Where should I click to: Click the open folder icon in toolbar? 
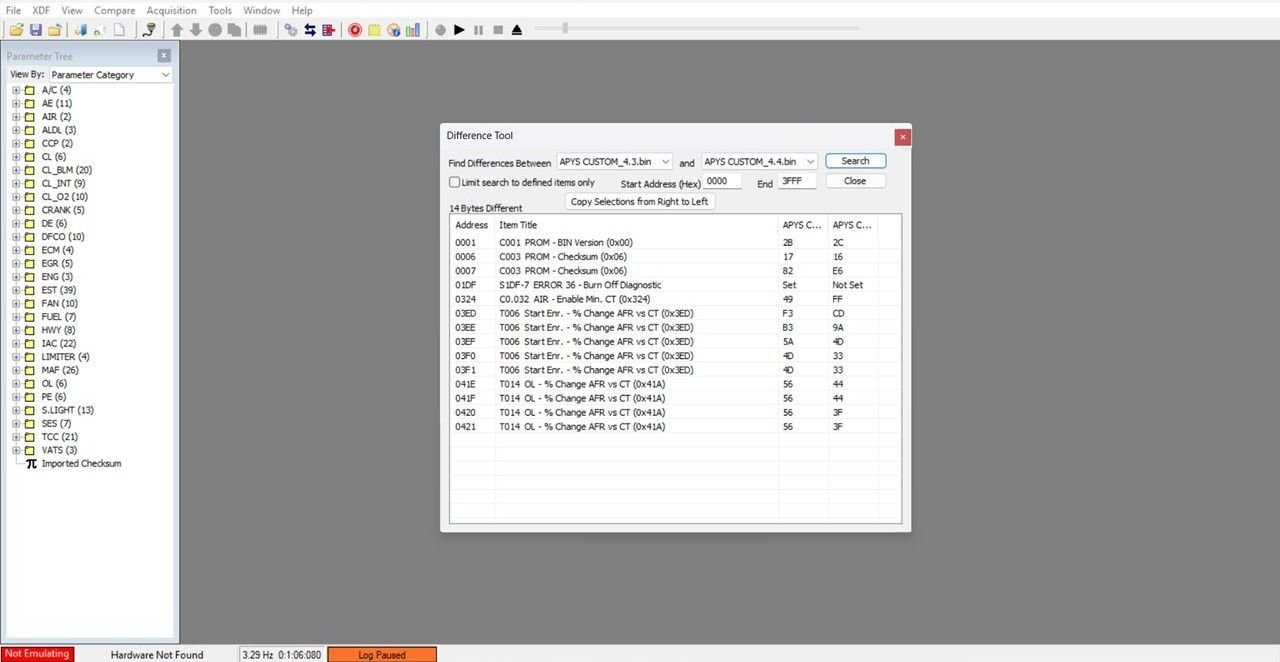point(16,30)
